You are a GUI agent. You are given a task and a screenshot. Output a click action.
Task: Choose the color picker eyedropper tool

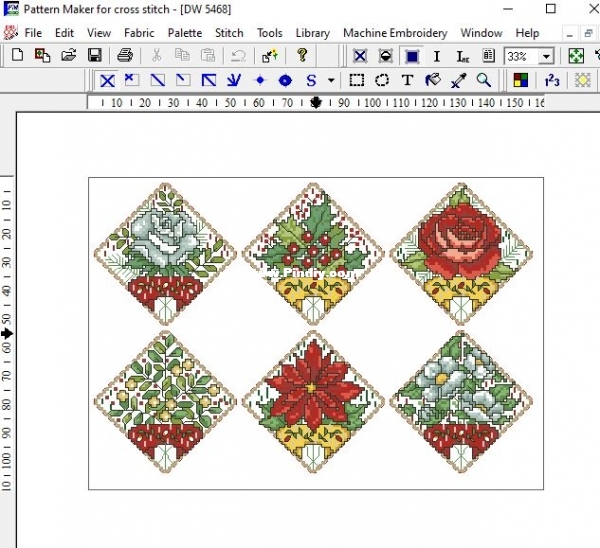[x=459, y=80]
